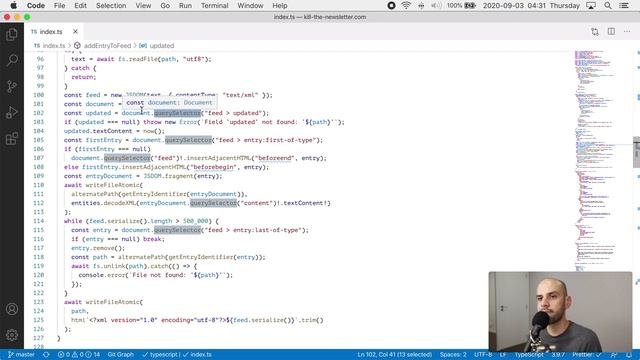The height and width of the screenshot is (360, 640).
Task: Open the Help menu
Action: (280, 5)
